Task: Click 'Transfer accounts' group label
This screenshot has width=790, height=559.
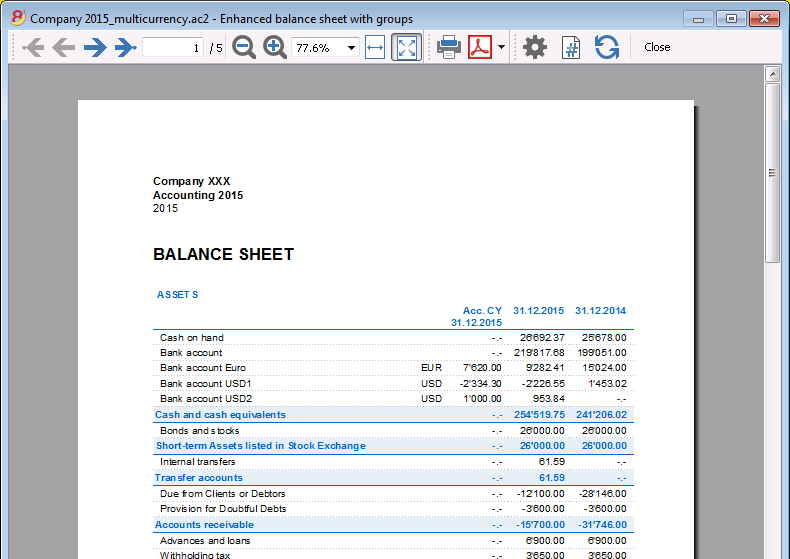Action: [199, 478]
